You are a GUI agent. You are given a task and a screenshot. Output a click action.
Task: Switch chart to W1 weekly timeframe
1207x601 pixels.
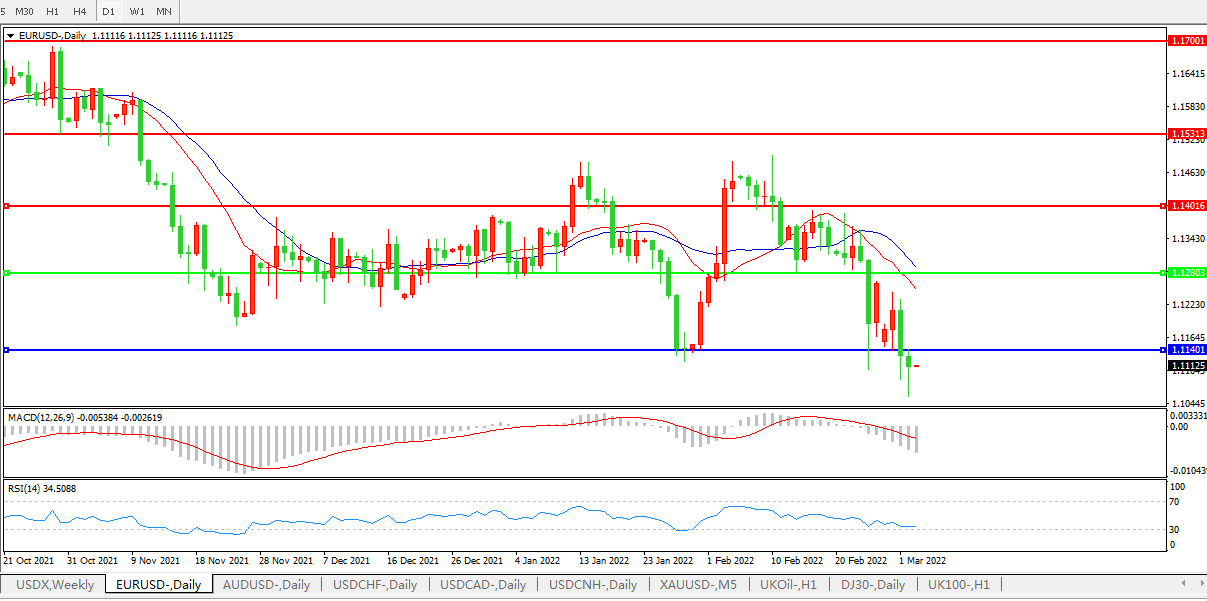click(137, 11)
